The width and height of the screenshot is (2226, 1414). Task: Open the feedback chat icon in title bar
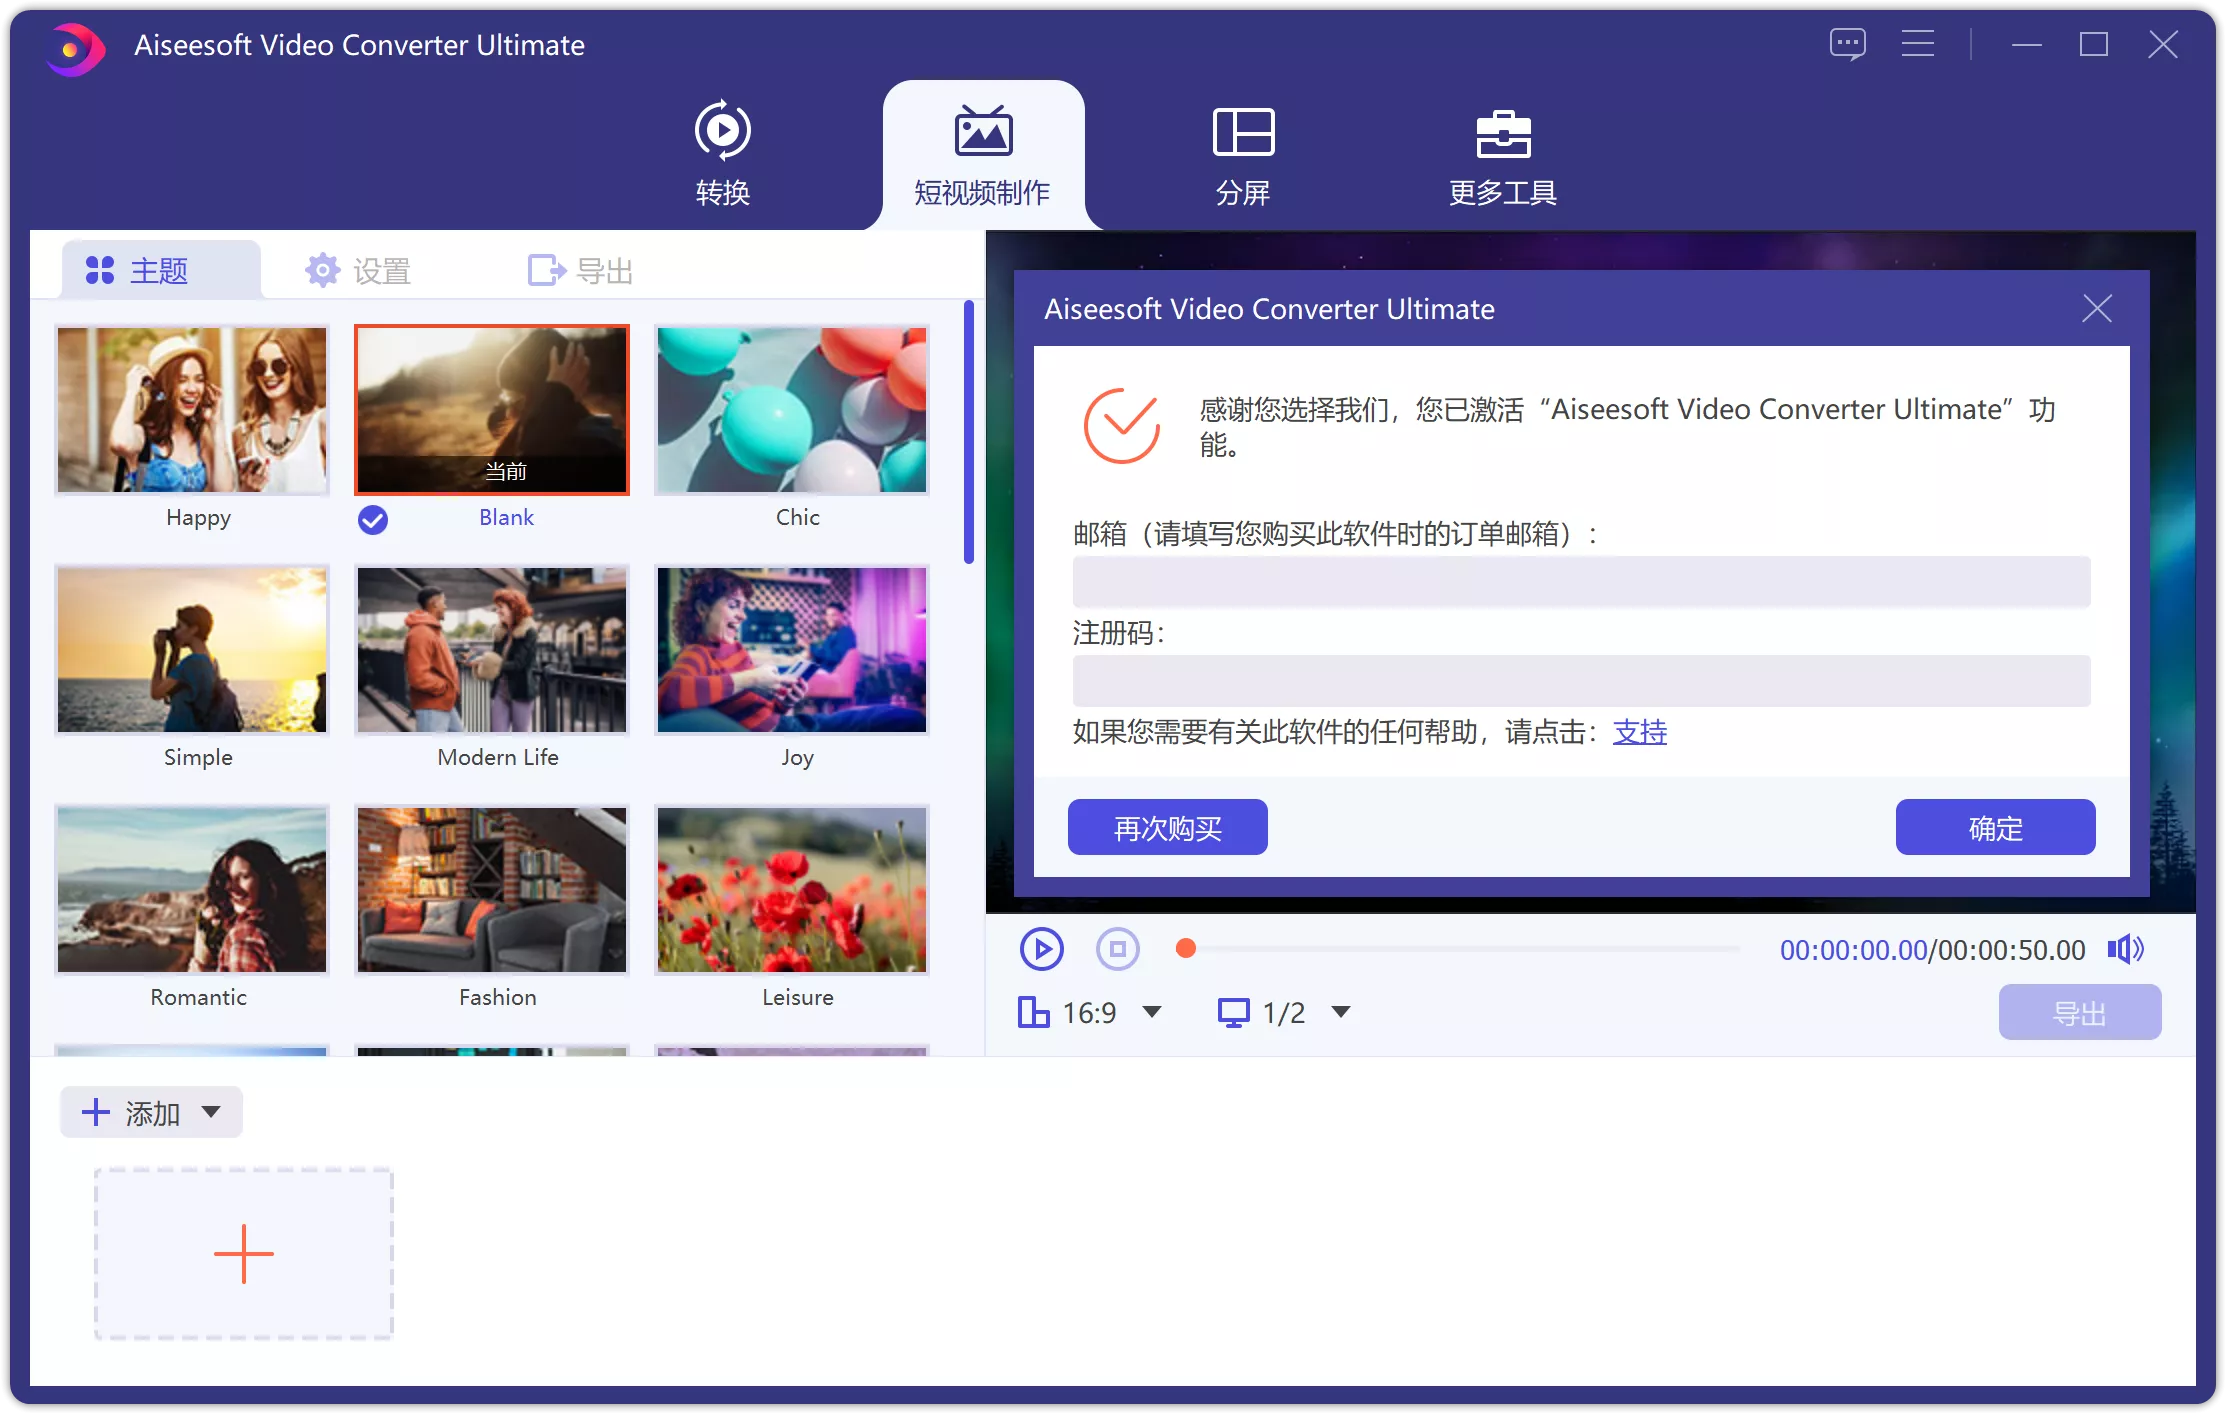(x=1847, y=44)
